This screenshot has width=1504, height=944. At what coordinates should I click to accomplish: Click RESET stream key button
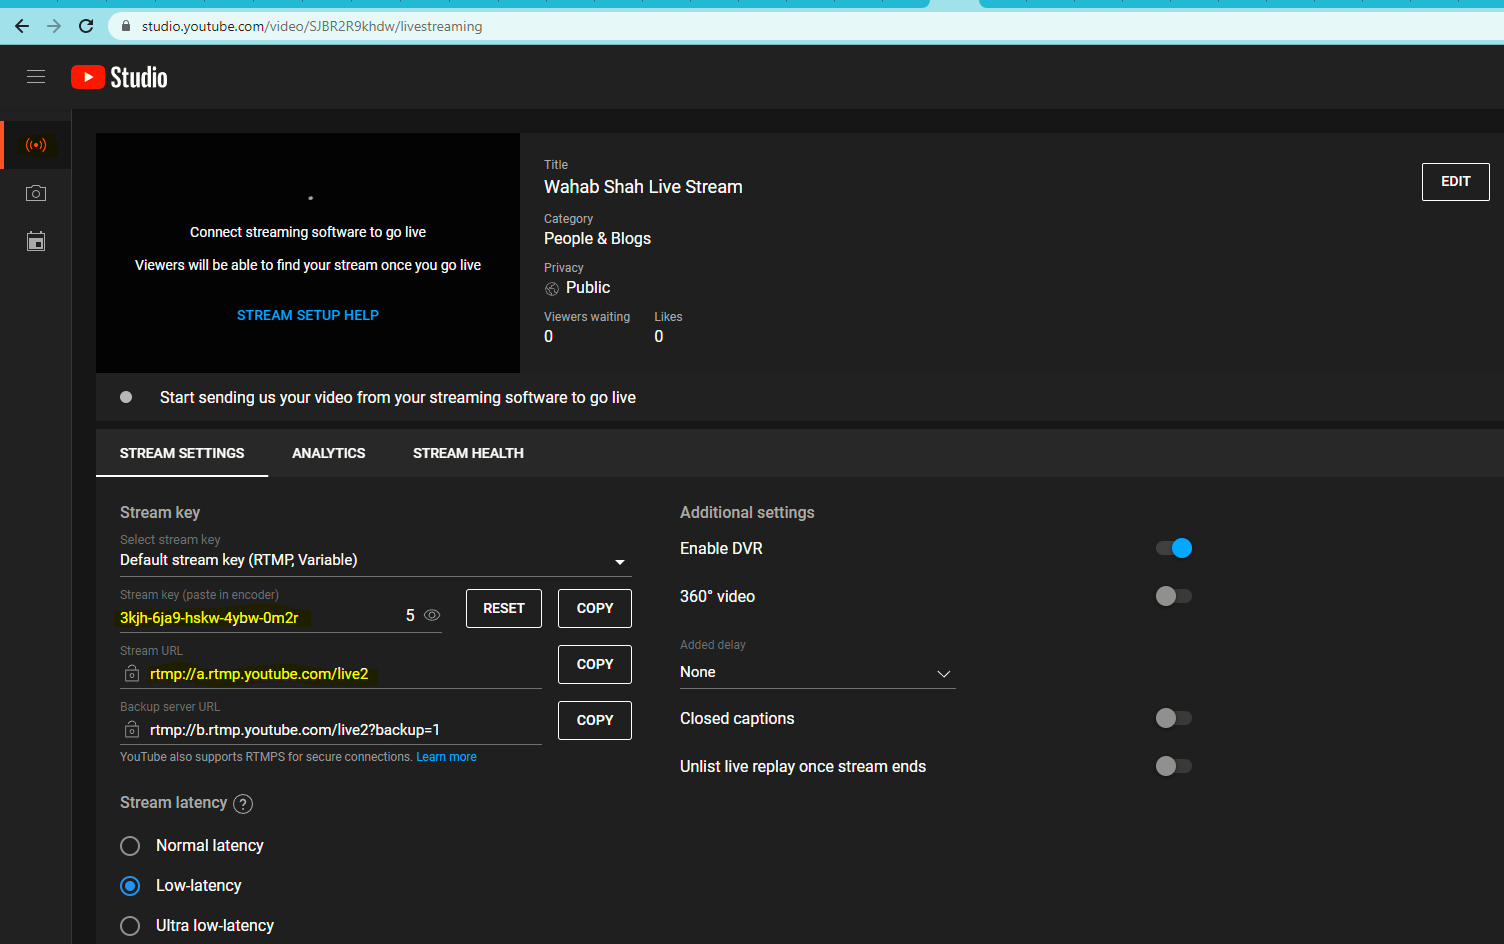coord(504,608)
